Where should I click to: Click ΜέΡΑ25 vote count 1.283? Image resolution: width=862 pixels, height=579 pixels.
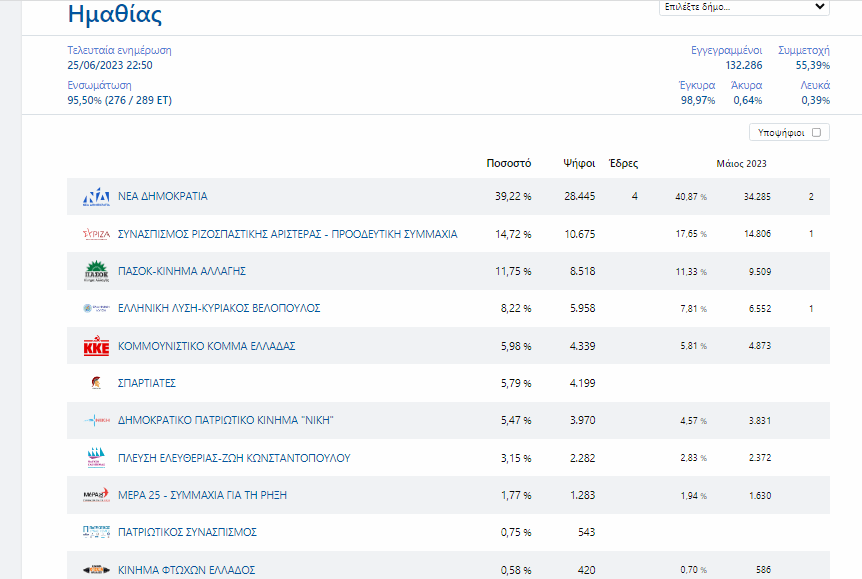(583, 495)
